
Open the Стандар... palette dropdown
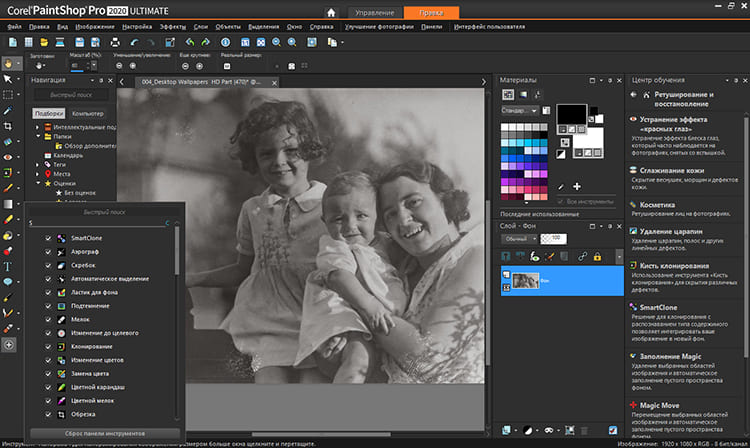(x=519, y=110)
